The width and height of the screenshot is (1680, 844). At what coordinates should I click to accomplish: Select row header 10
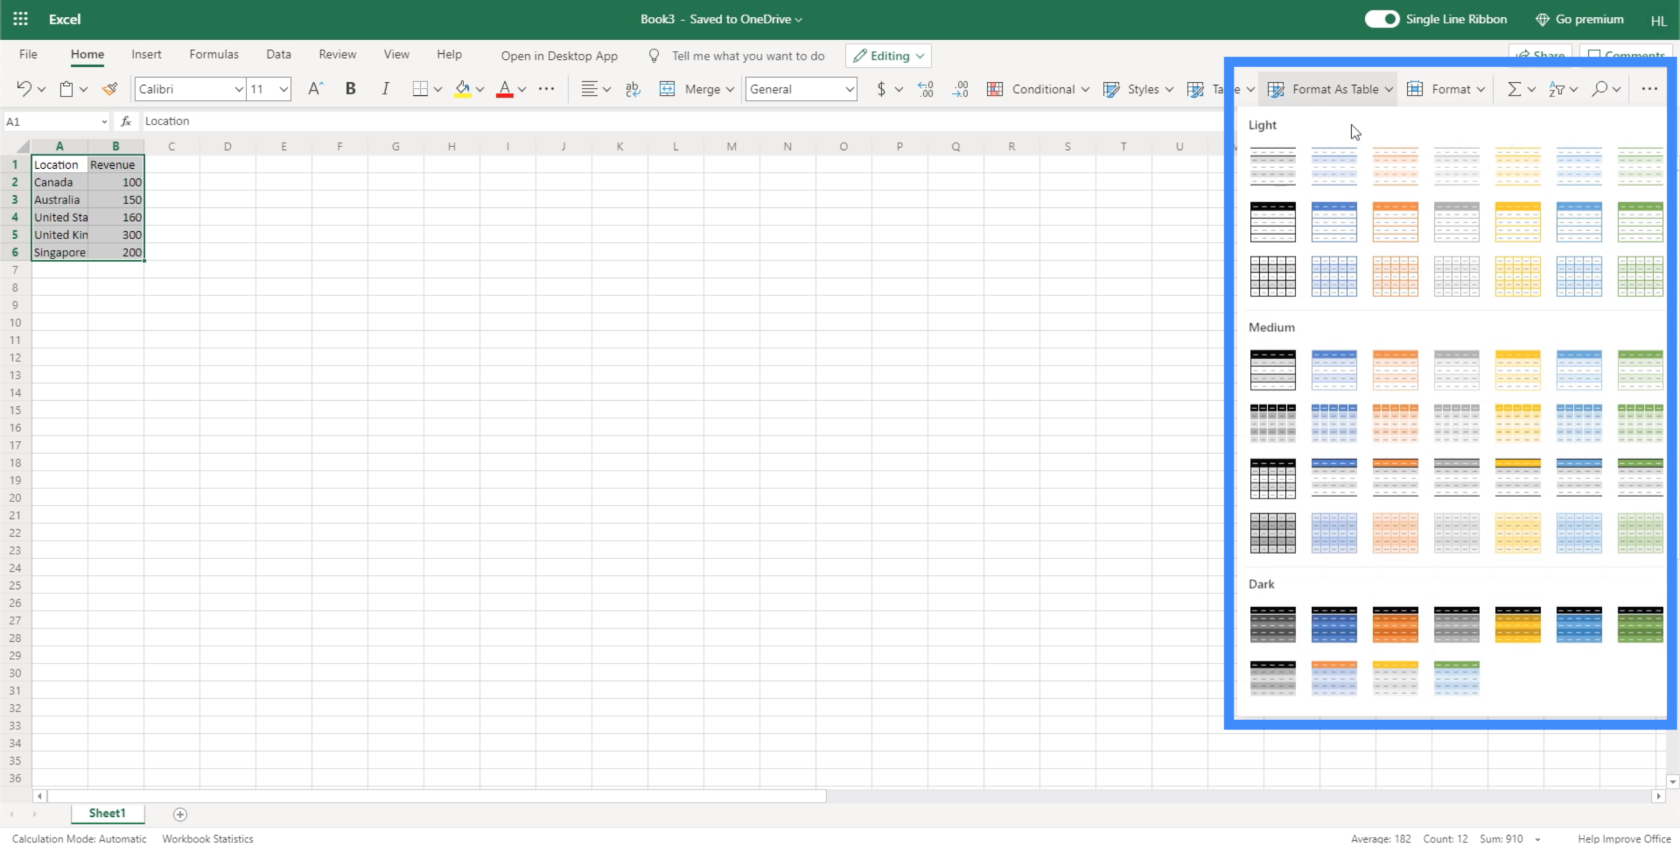(x=15, y=323)
